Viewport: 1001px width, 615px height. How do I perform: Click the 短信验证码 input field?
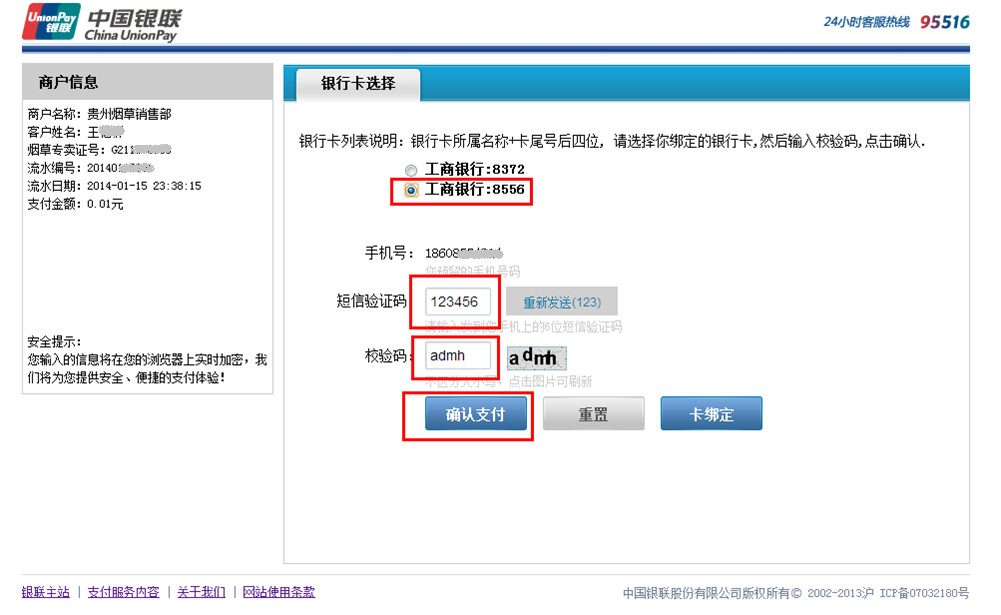coord(458,301)
